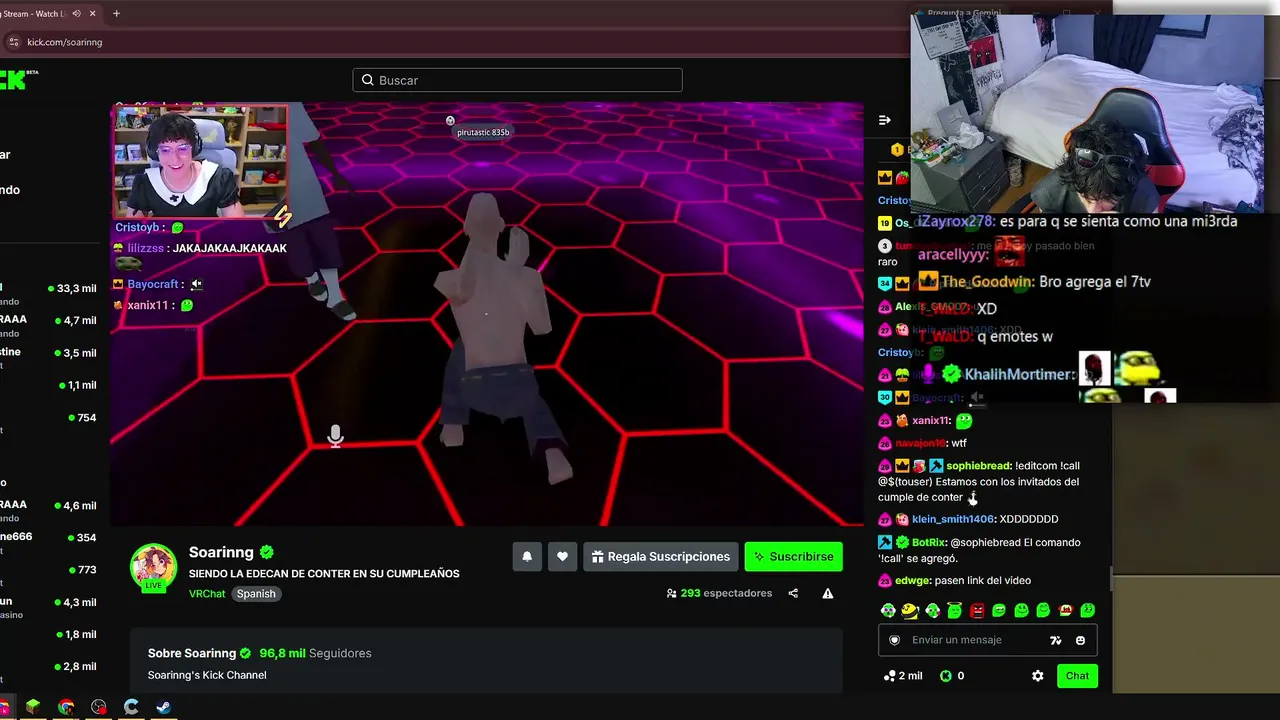
Task: Open the VRChat category link
Action: pyautogui.click(x=208, y=593)
